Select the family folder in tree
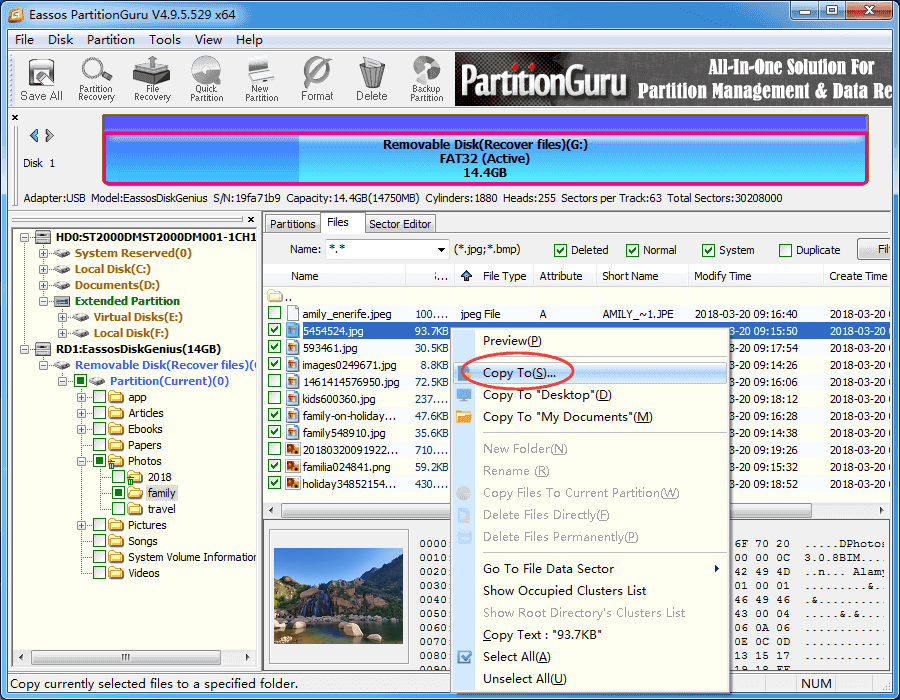This screenshot has height=700, width=900. 161,493
